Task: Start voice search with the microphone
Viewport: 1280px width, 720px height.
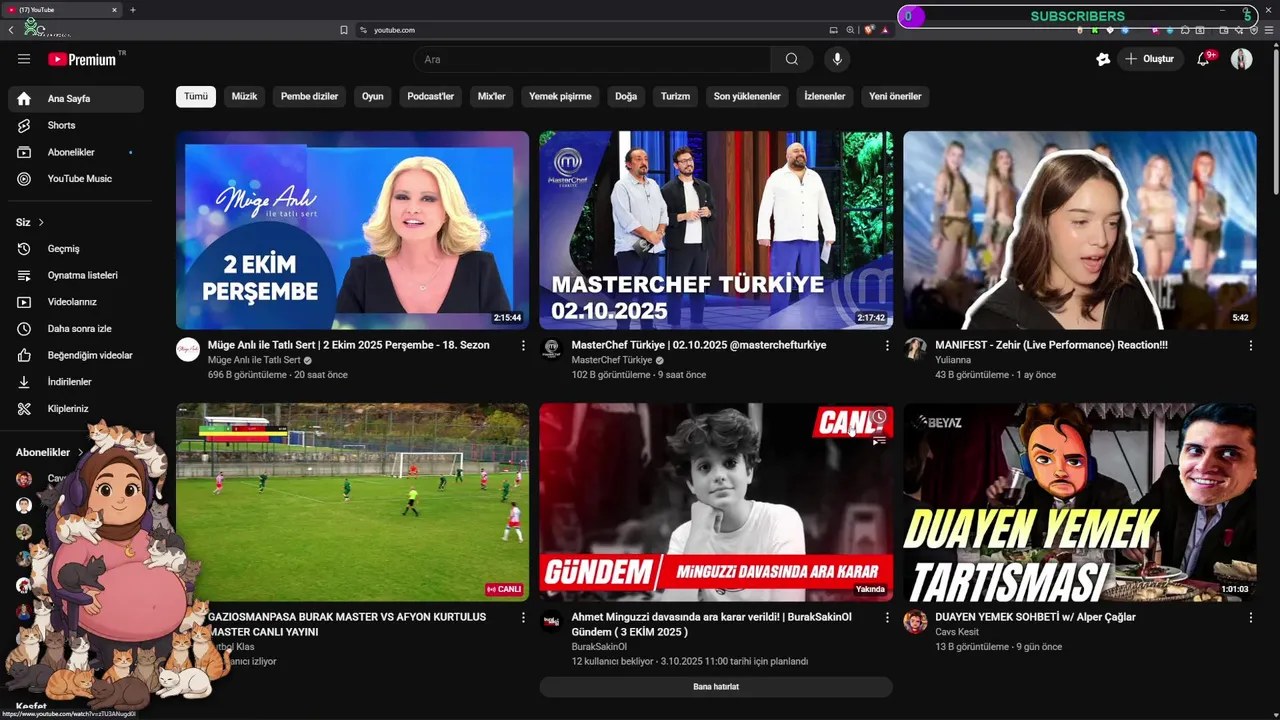Action: click(837, 59)
